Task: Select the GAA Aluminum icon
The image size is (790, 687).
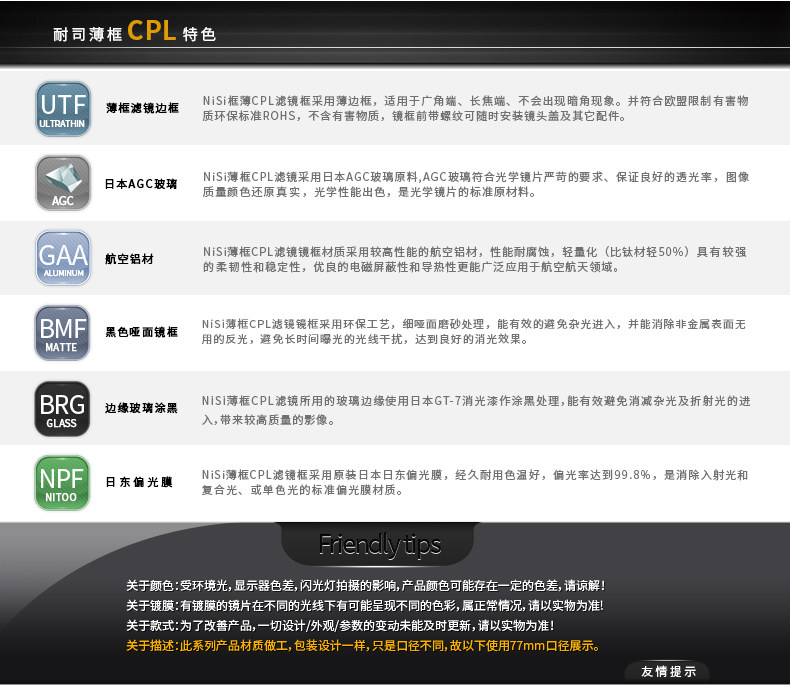Action: click(x=63, y=258)
